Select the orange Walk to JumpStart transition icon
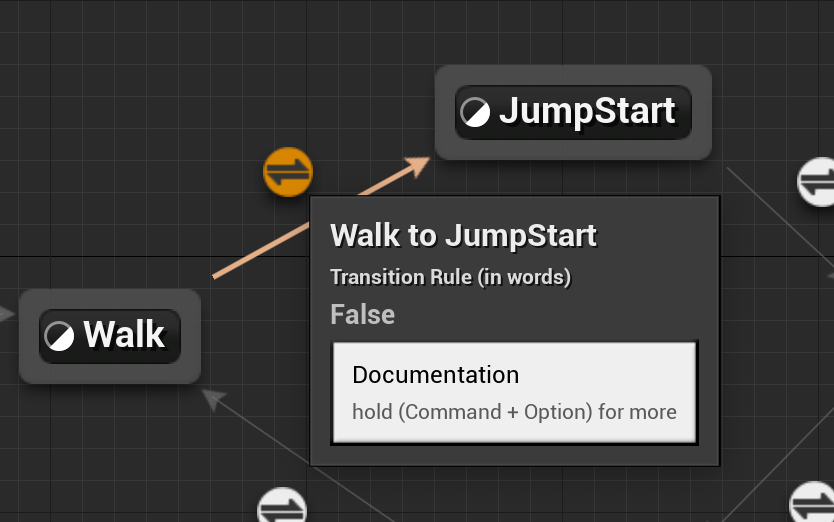The image size is (834, 522). [x=288, y=172]
